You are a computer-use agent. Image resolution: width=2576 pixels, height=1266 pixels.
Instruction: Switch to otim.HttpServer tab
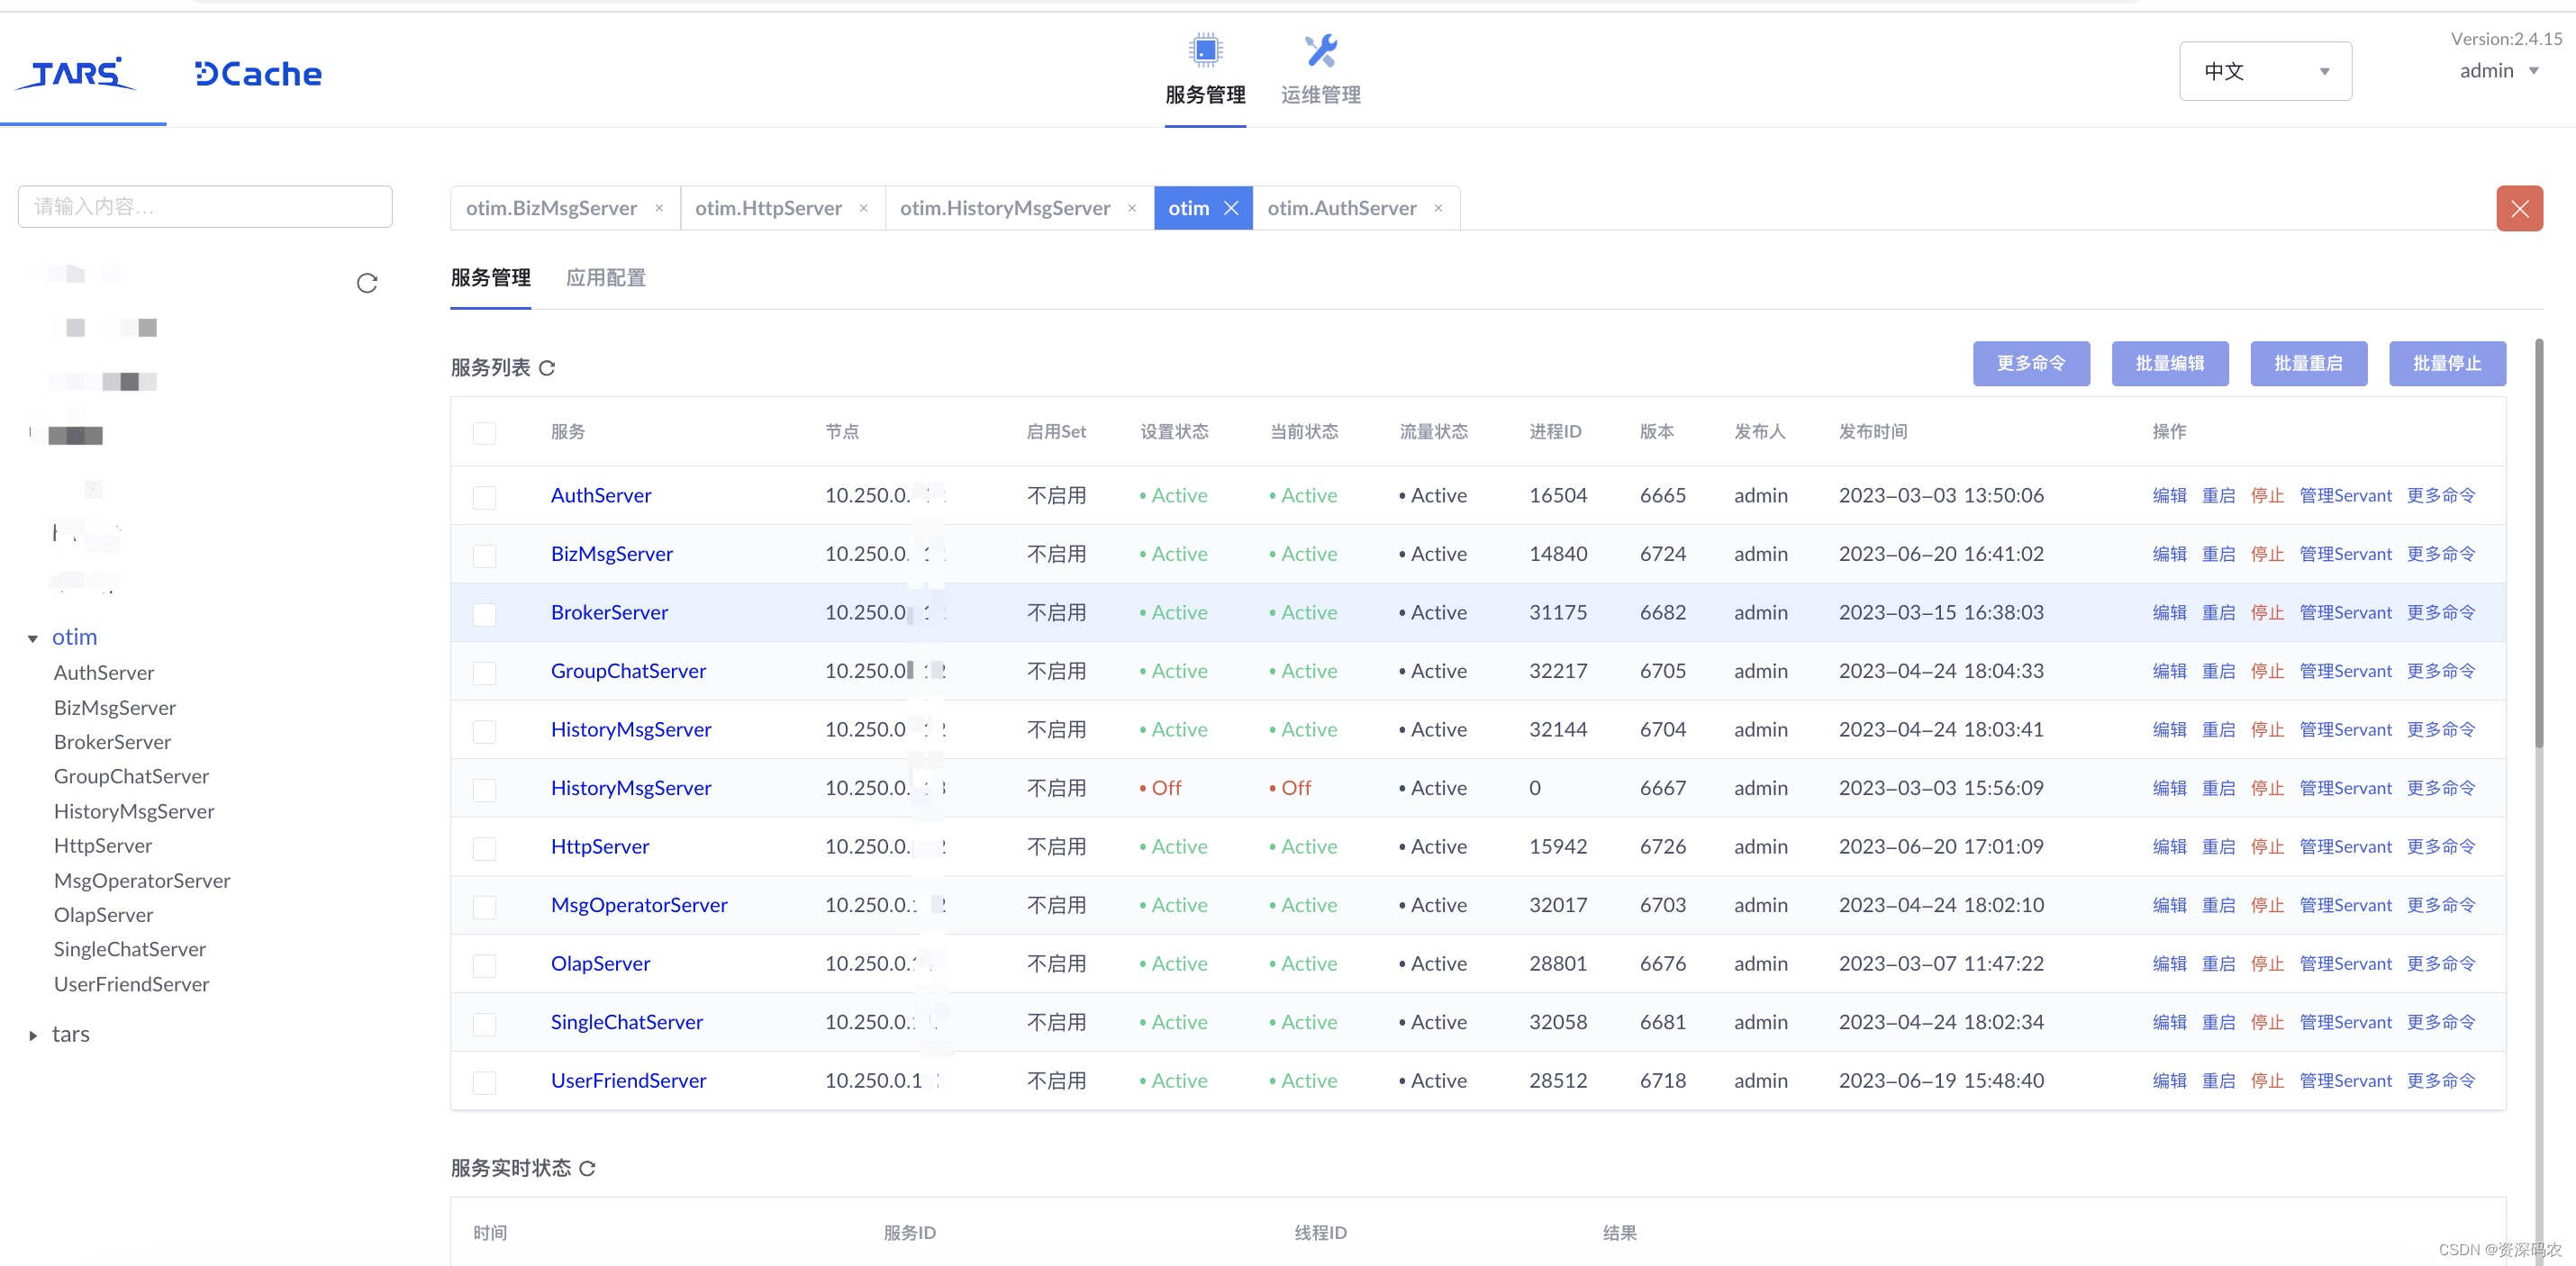768,208
